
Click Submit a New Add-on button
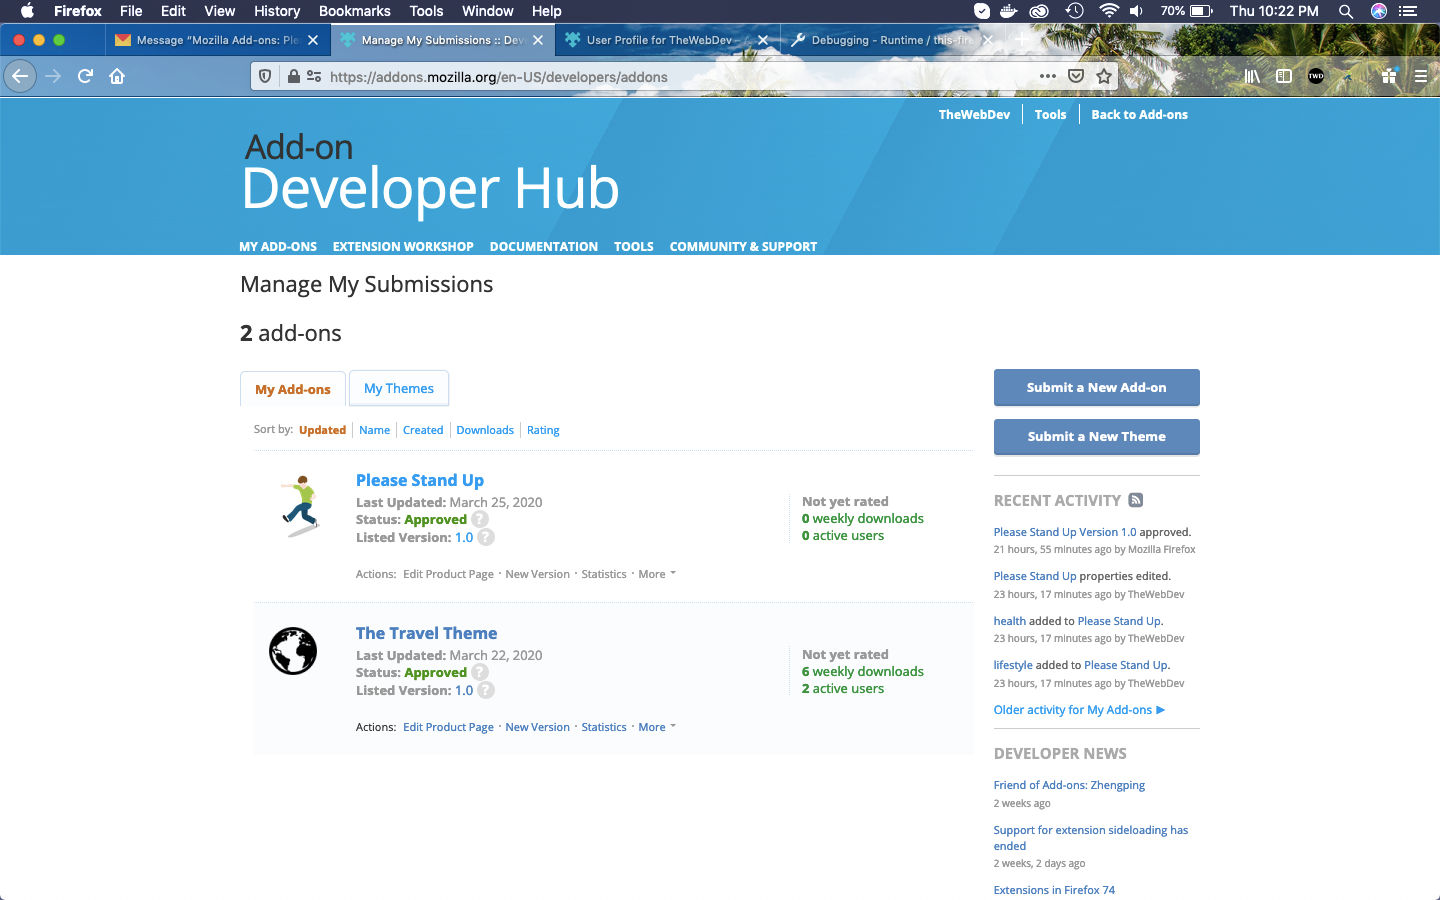[1096, 388]
